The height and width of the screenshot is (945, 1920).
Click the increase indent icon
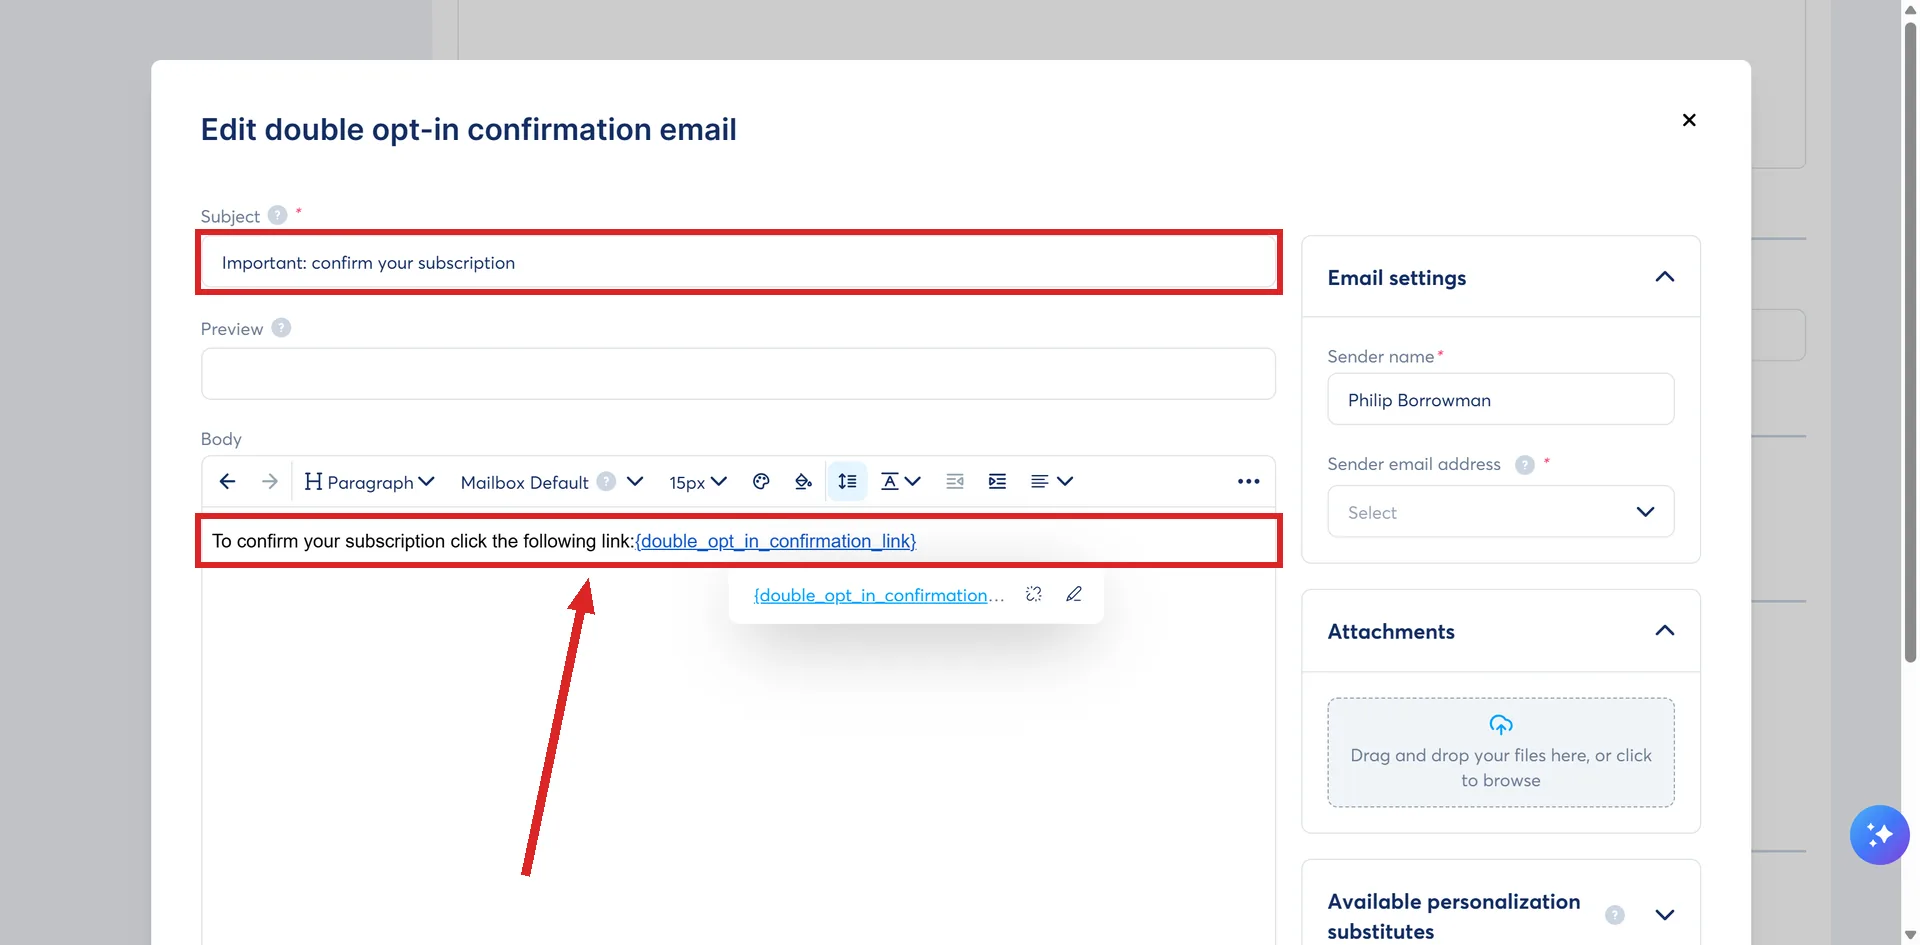(x=997, y=481)
